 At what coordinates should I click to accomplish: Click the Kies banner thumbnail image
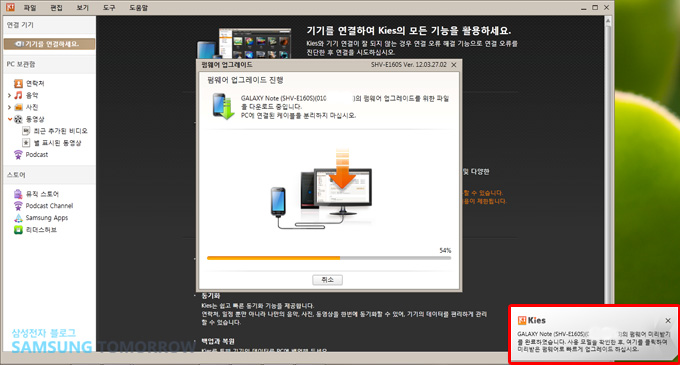(x=244, y=42)
